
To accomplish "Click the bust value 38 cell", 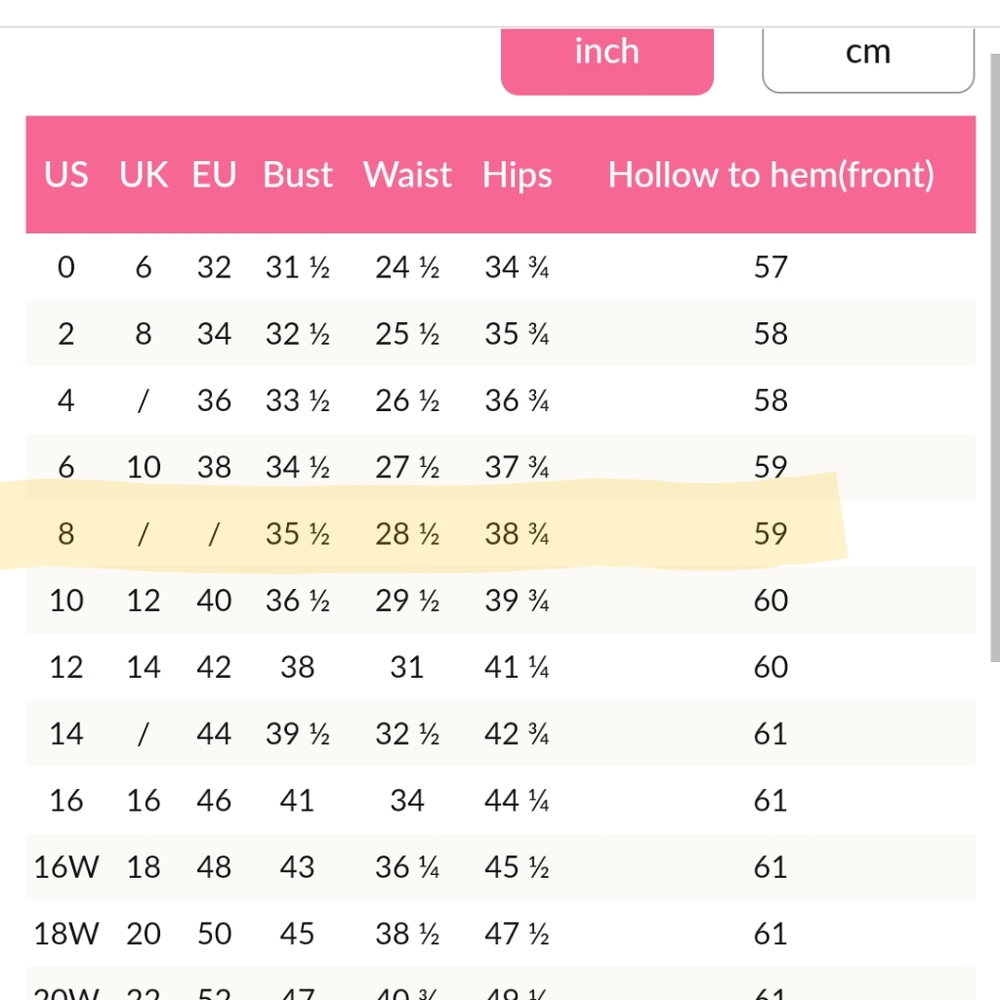I will pyautogui.click(x=298, y=667).
